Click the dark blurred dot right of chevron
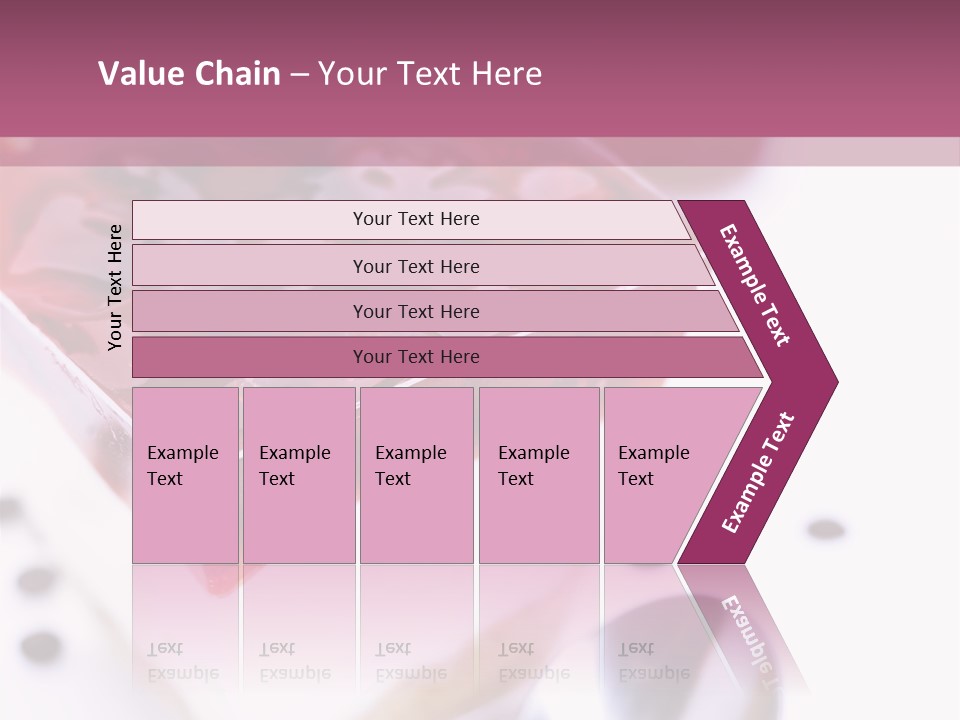960x720 pixels. (x=825, y=529)
